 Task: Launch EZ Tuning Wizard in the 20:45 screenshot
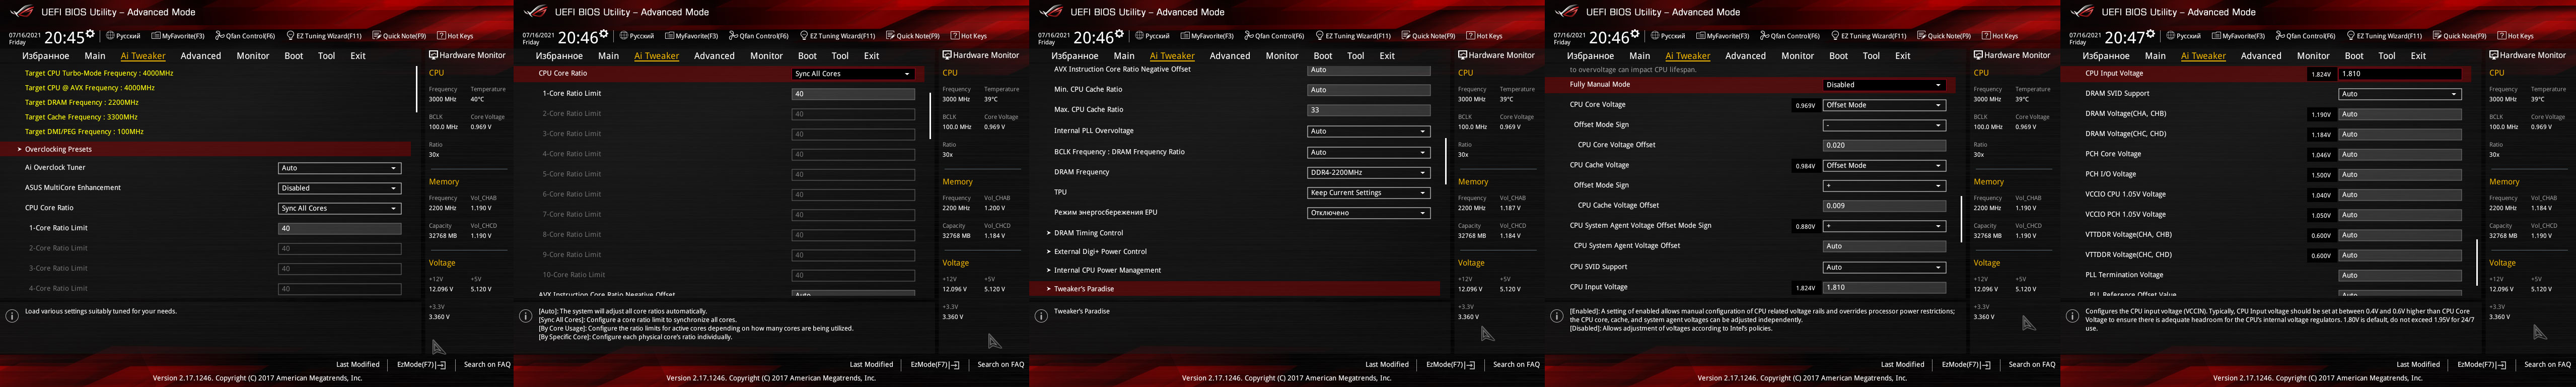coord(325,36)
